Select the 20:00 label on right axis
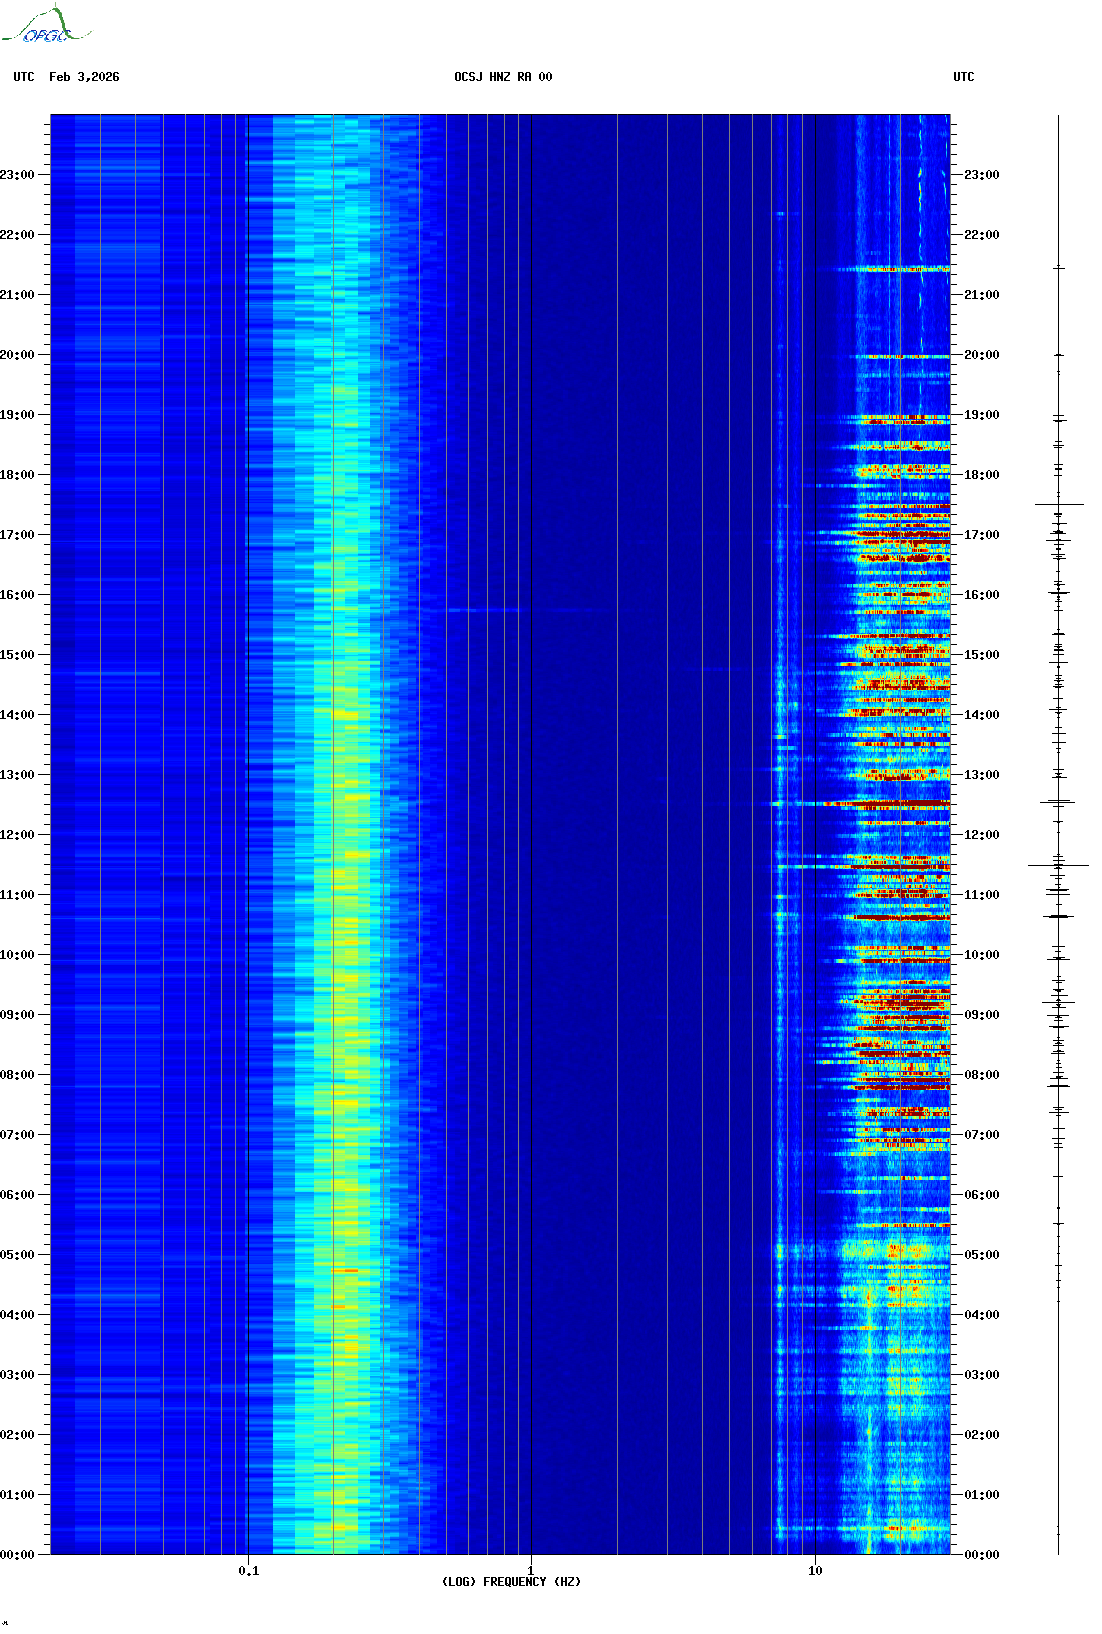Screen dimensions: 1102x1634 [981, 355]
